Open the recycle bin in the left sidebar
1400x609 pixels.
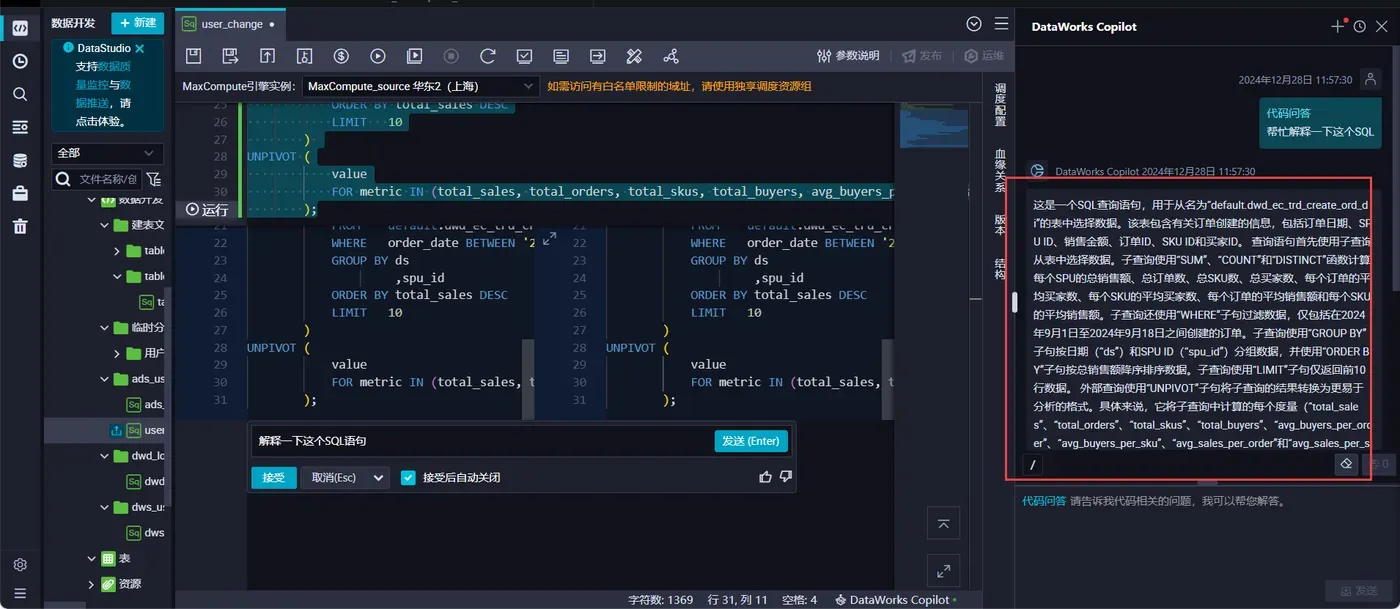pyautogui.click(x=20, y=226)
